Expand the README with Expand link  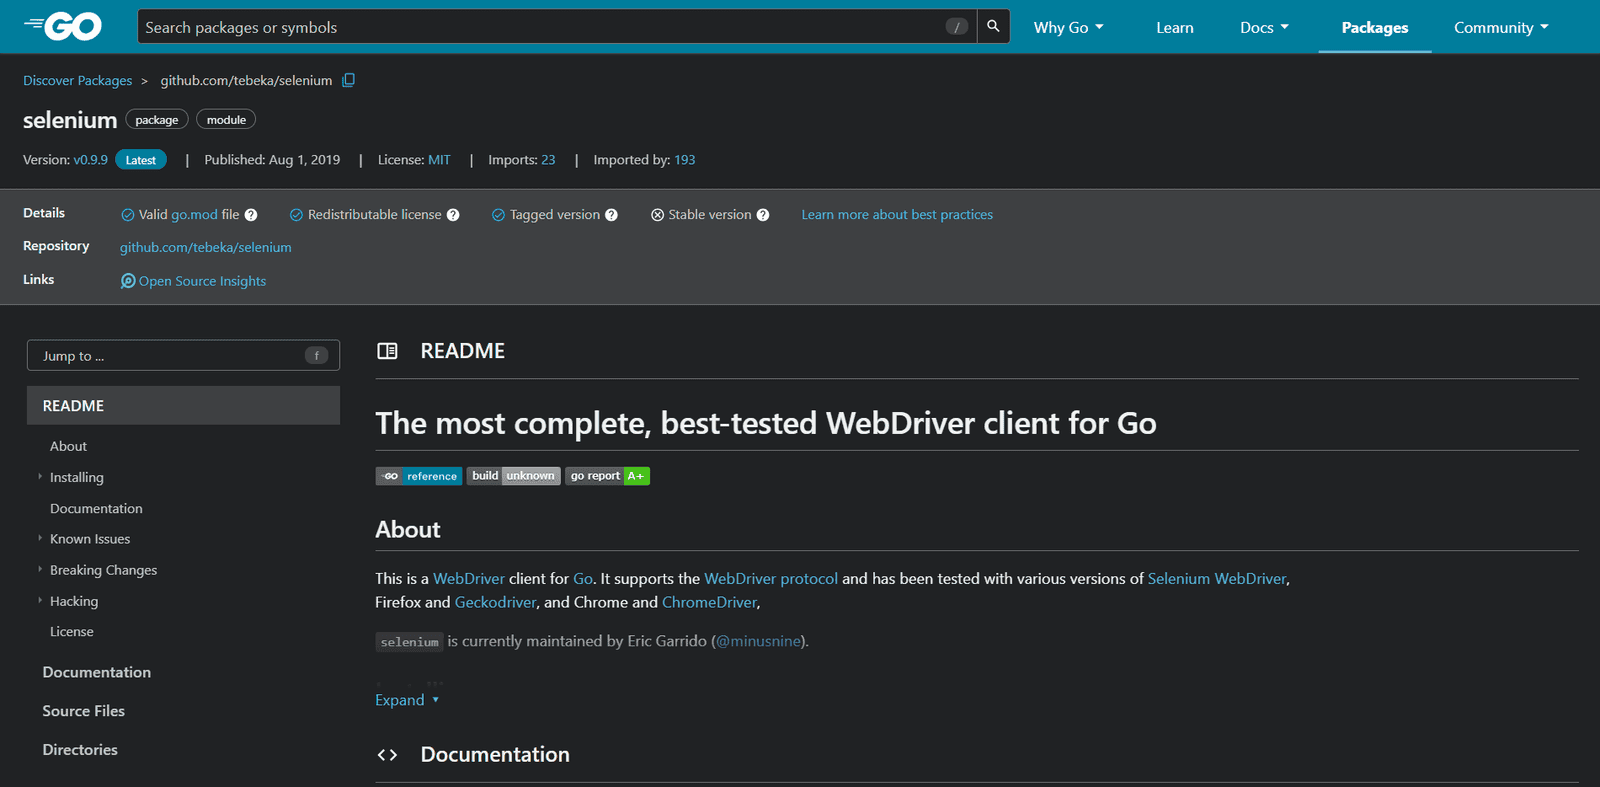(407, 700)
